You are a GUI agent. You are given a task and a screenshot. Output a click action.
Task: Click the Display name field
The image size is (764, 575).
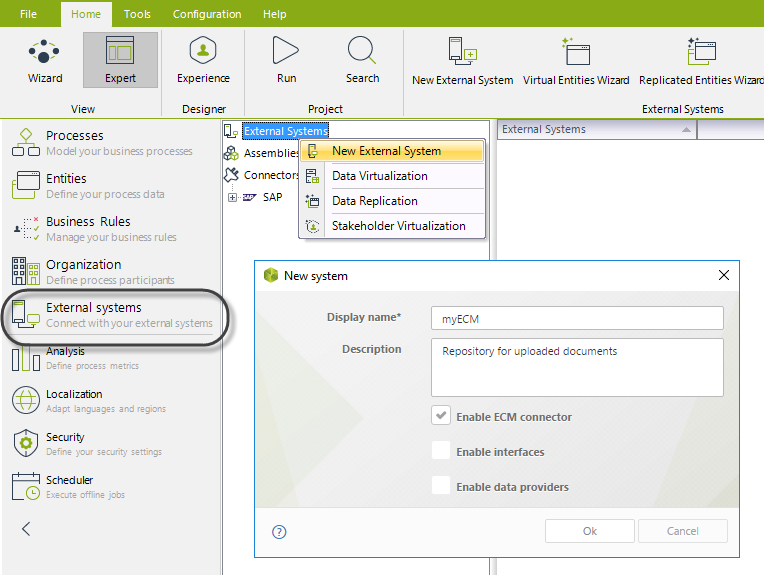(577, 318)
